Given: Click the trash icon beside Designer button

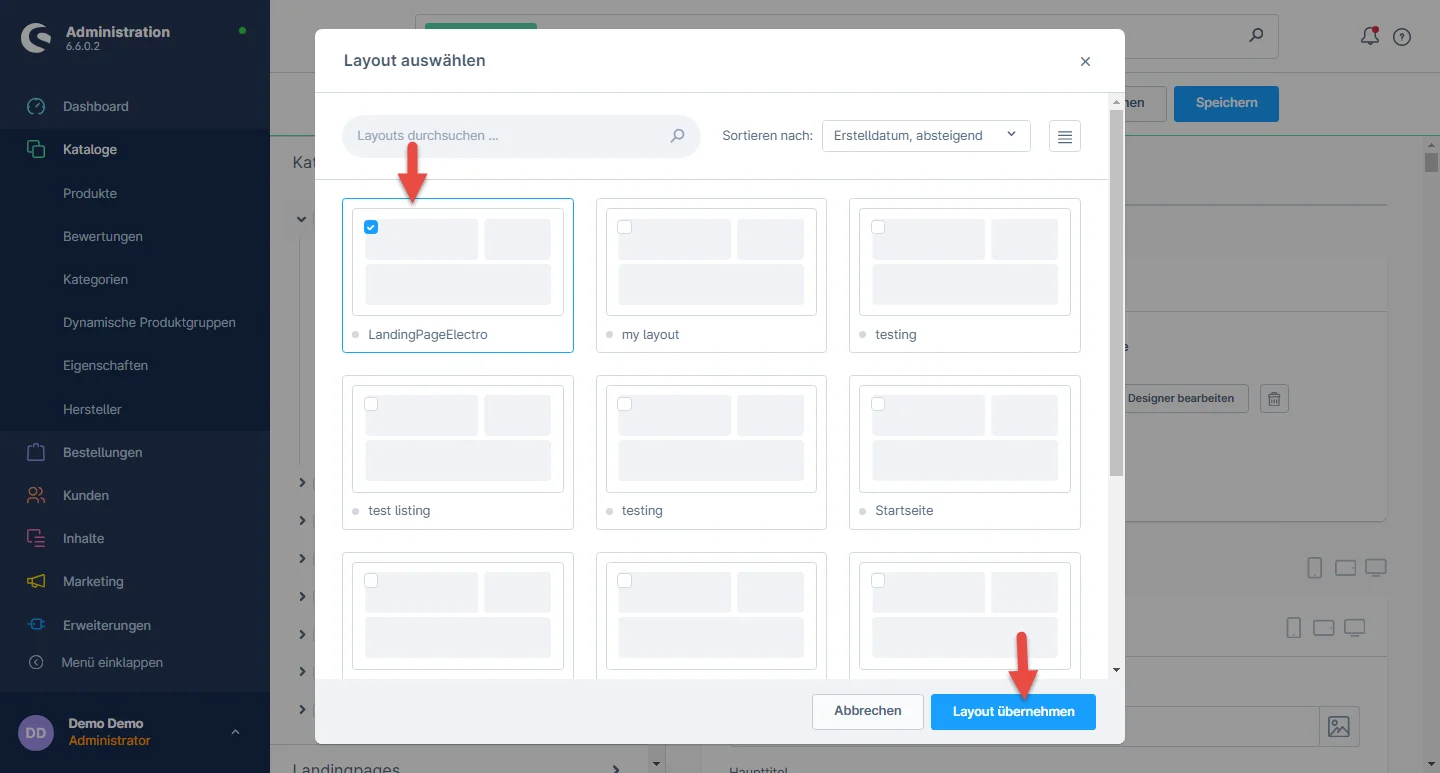Looking at the screenshot, I should coord(1274,398).
